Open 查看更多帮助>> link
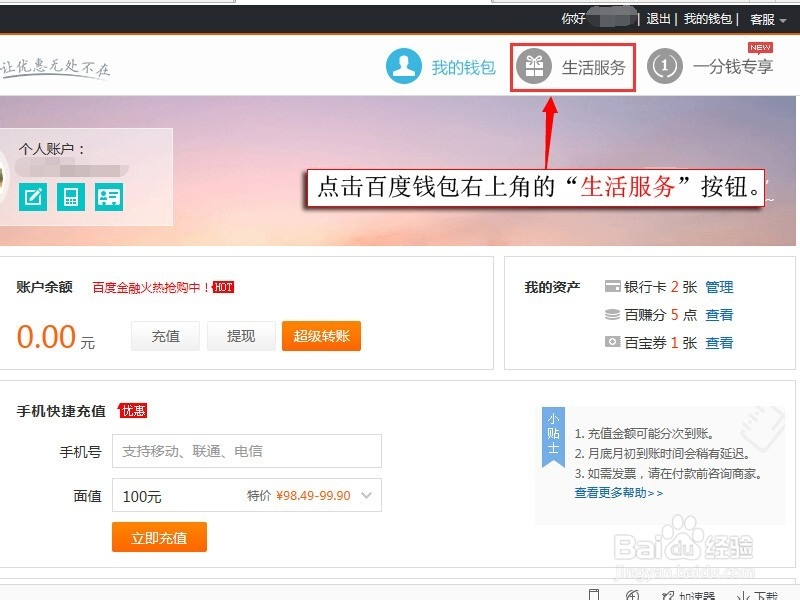The image size is (800, 600). pyautogui.click(x=618, y=493)
